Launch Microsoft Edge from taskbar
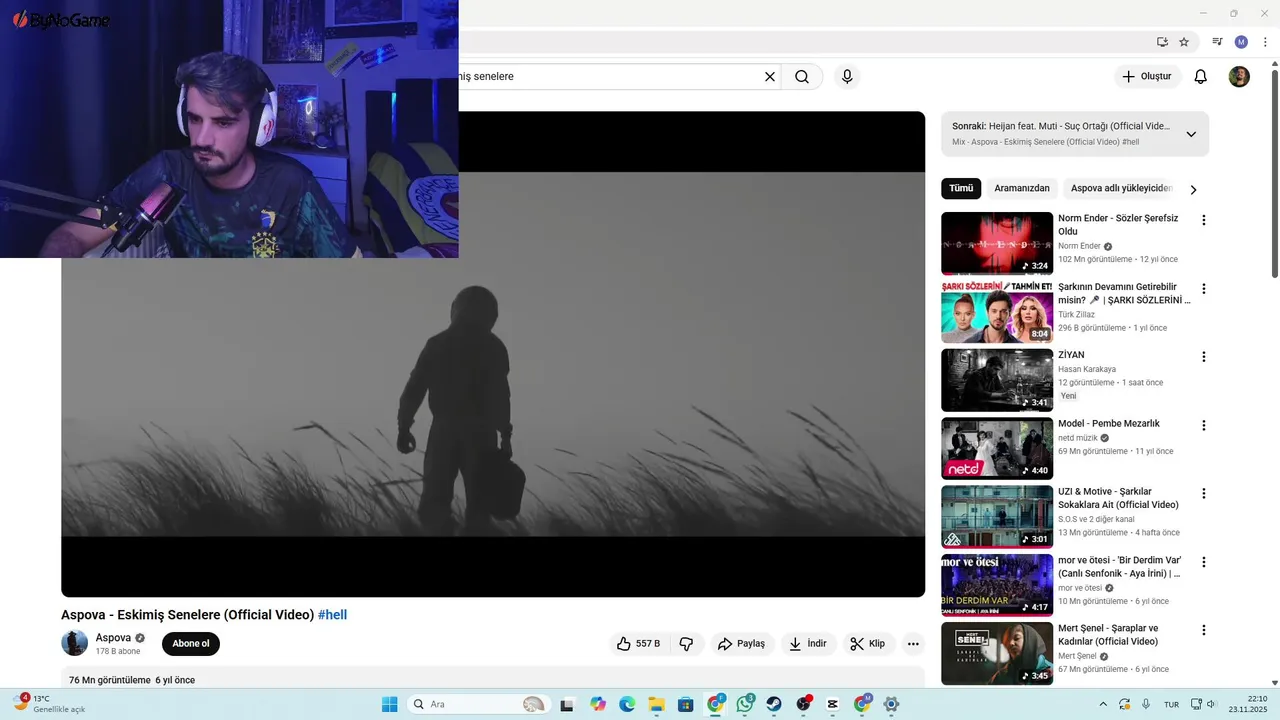The width and height of the screenshot is (1280, 720). click(x=627, y=704)
